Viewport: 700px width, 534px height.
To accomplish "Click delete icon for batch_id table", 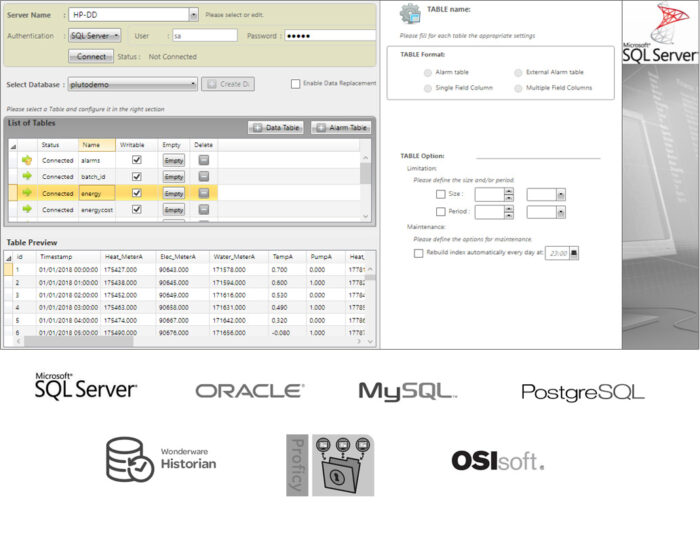I will [x=204, y=176].
